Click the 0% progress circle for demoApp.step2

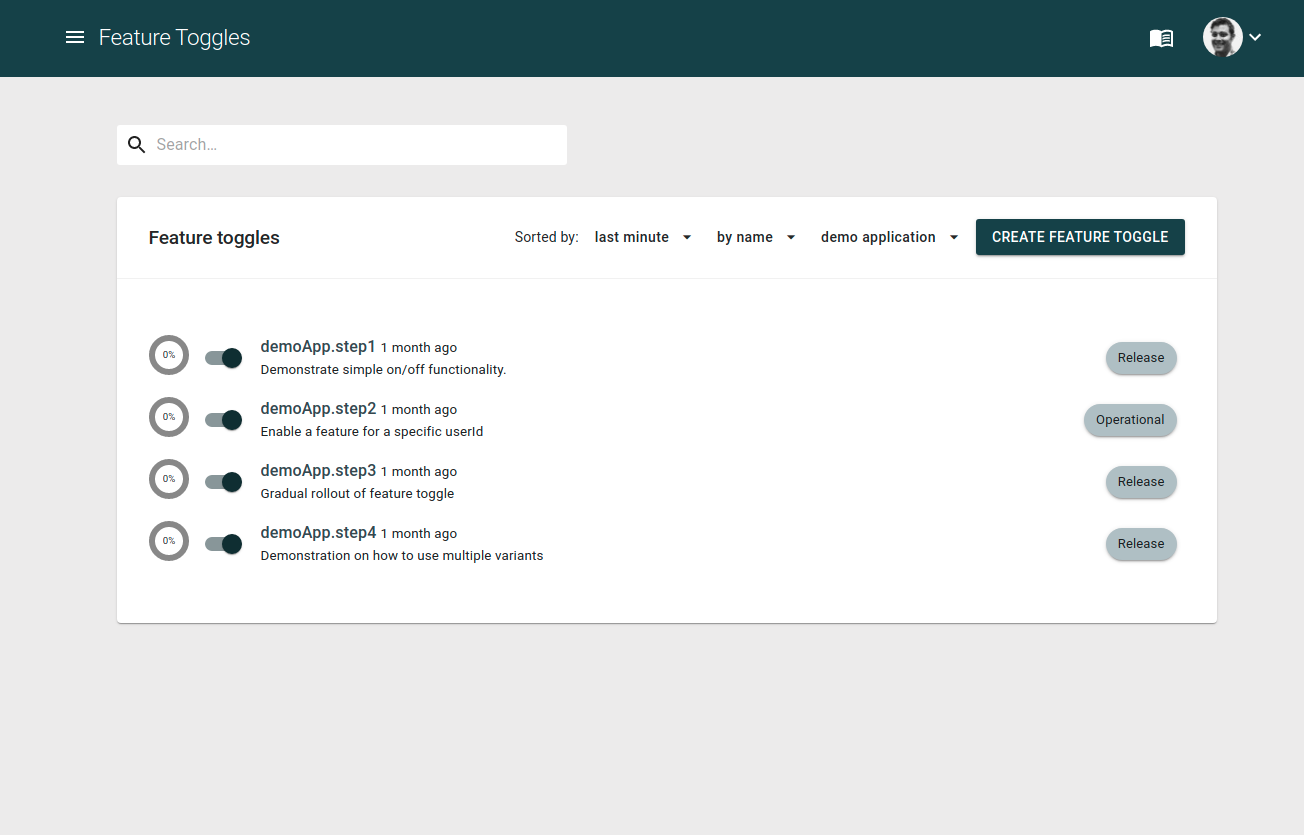point(169,417)
